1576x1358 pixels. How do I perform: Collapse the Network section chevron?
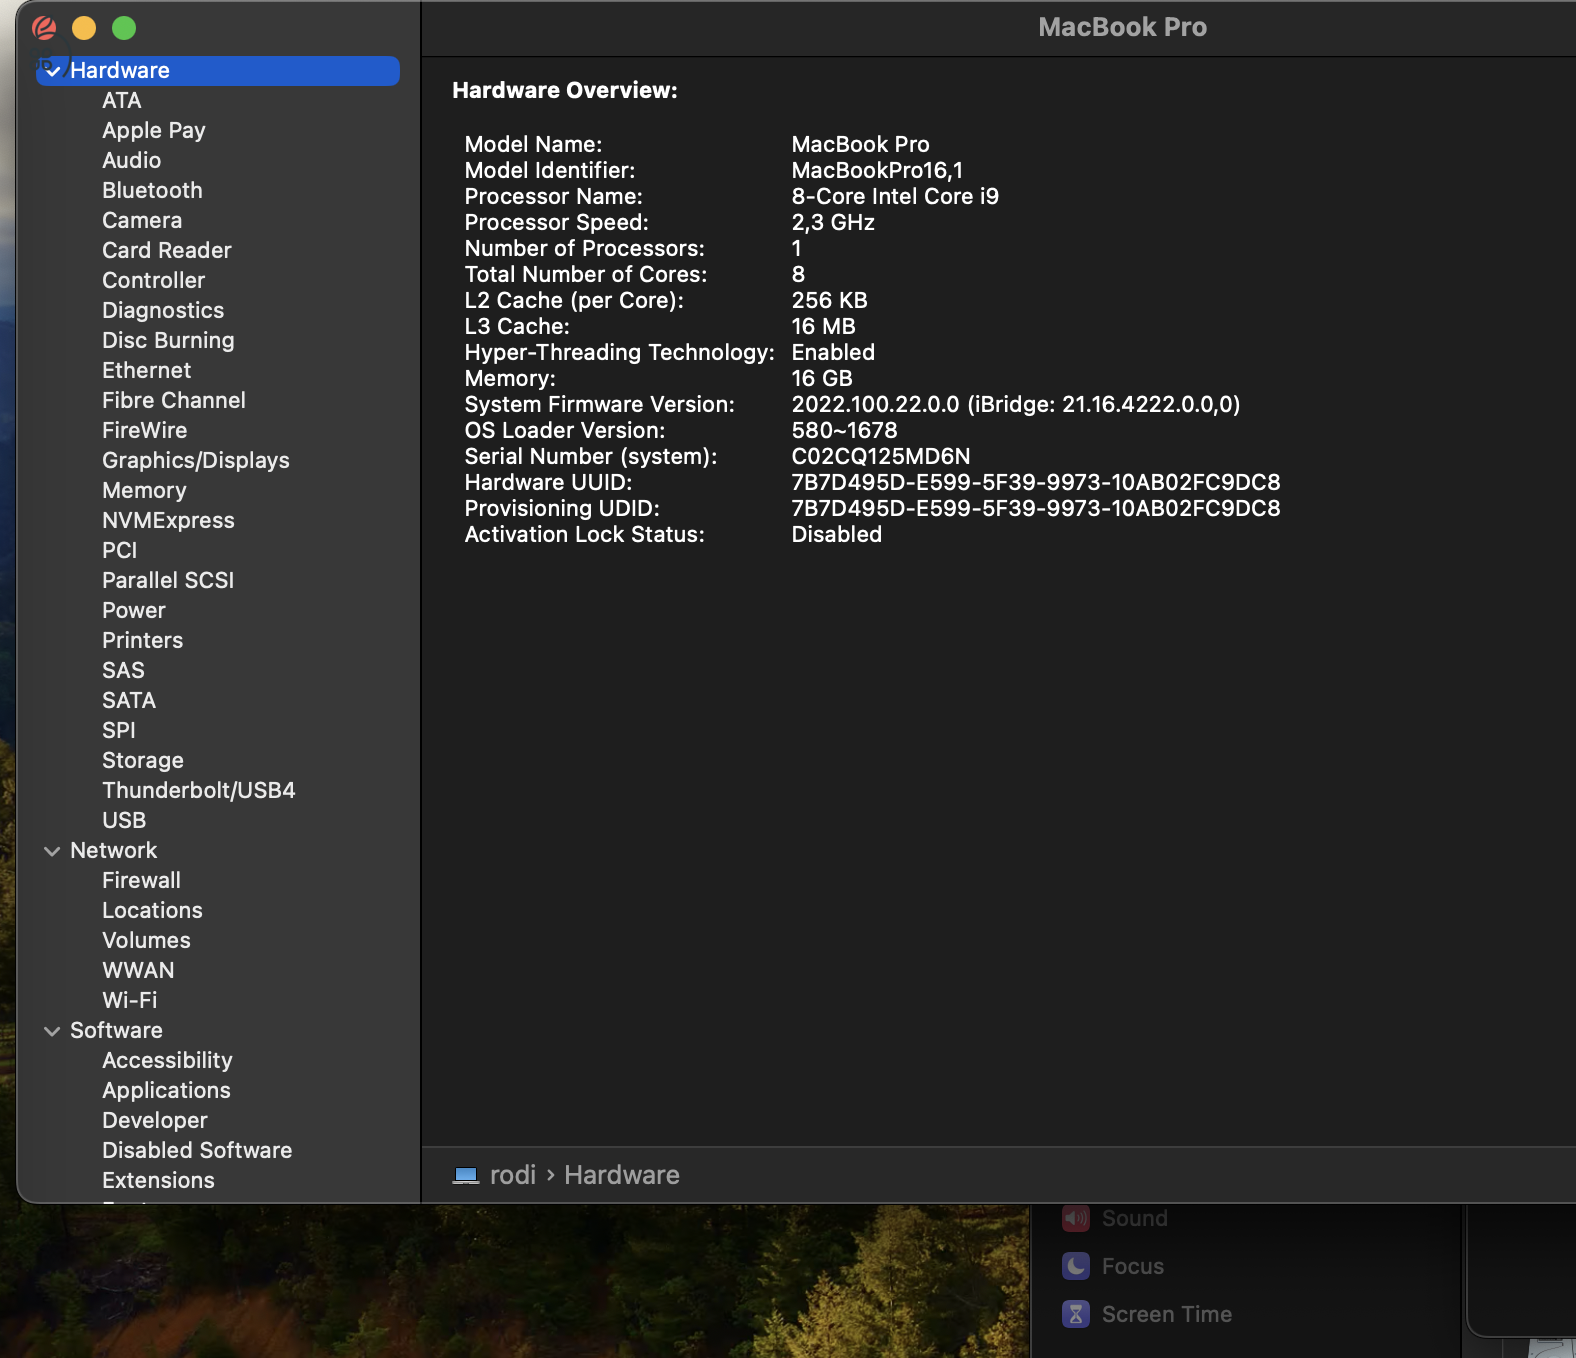(52, 851)
